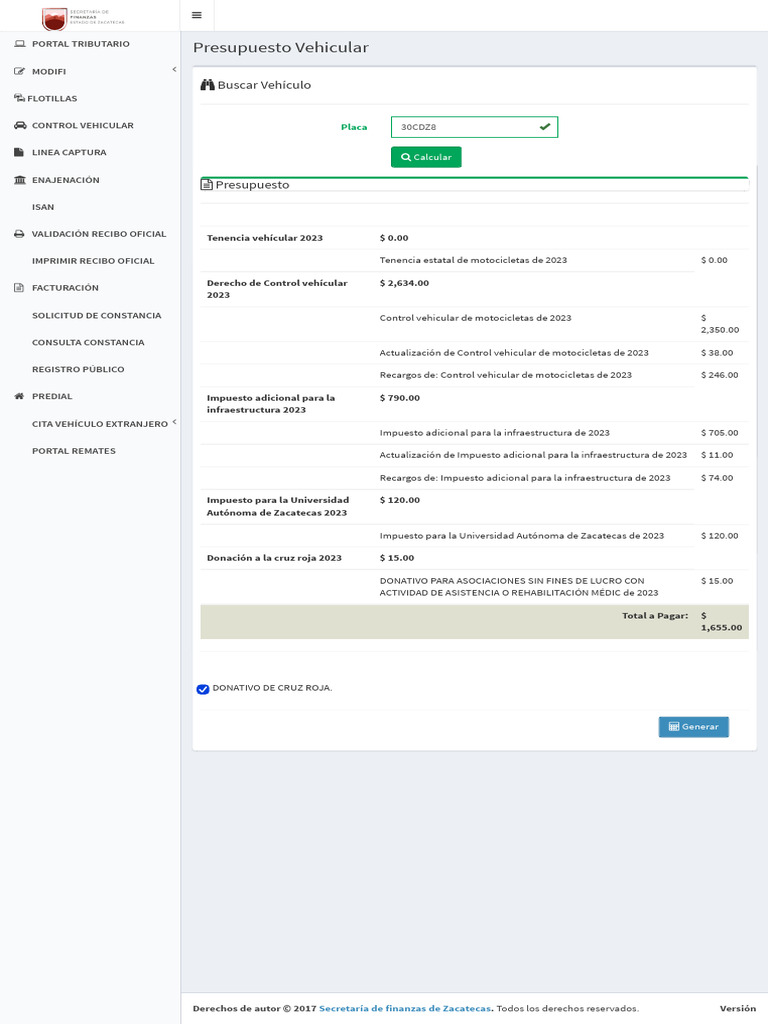Click the $ 790.00 subtotal
This screenshot has width=768, height=1024.
400,398
